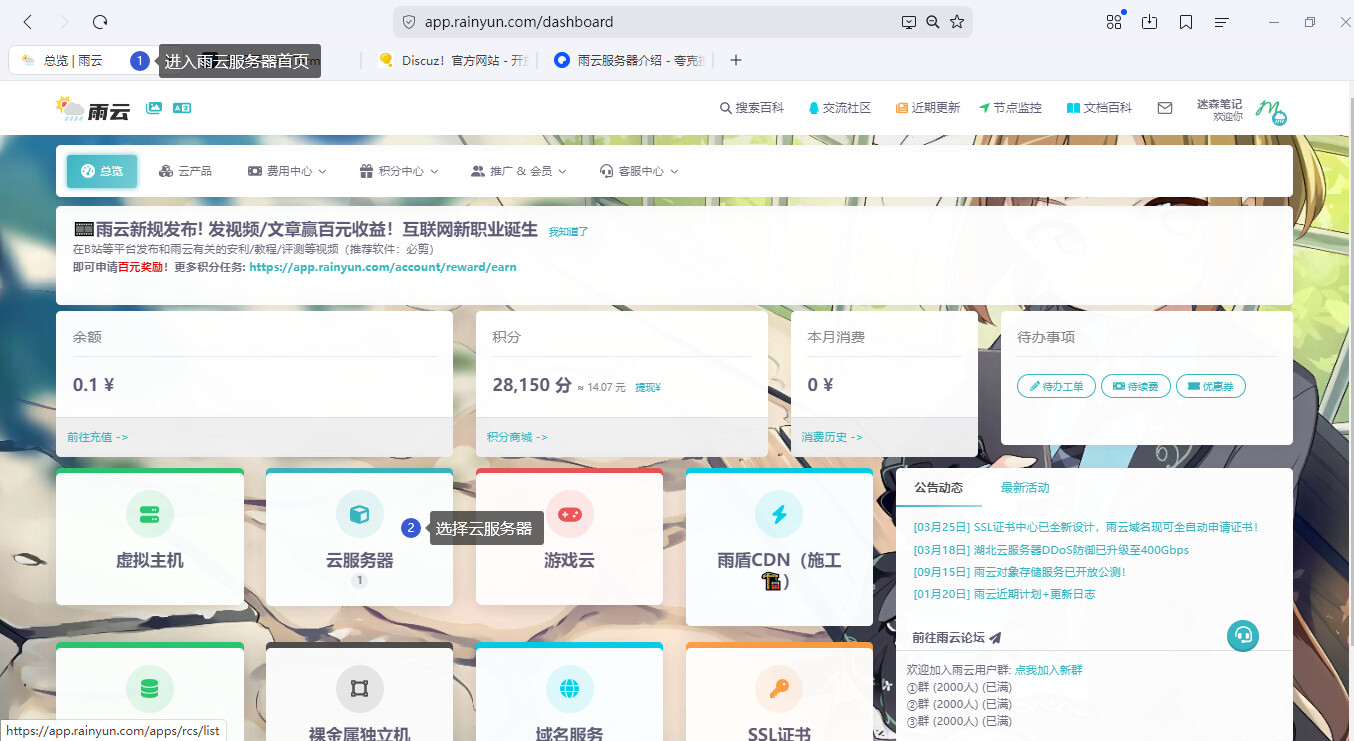The image size is (1354, 741).
Task: Open the mail envelope notifications icon
Action: click(x=1165, y=108)
